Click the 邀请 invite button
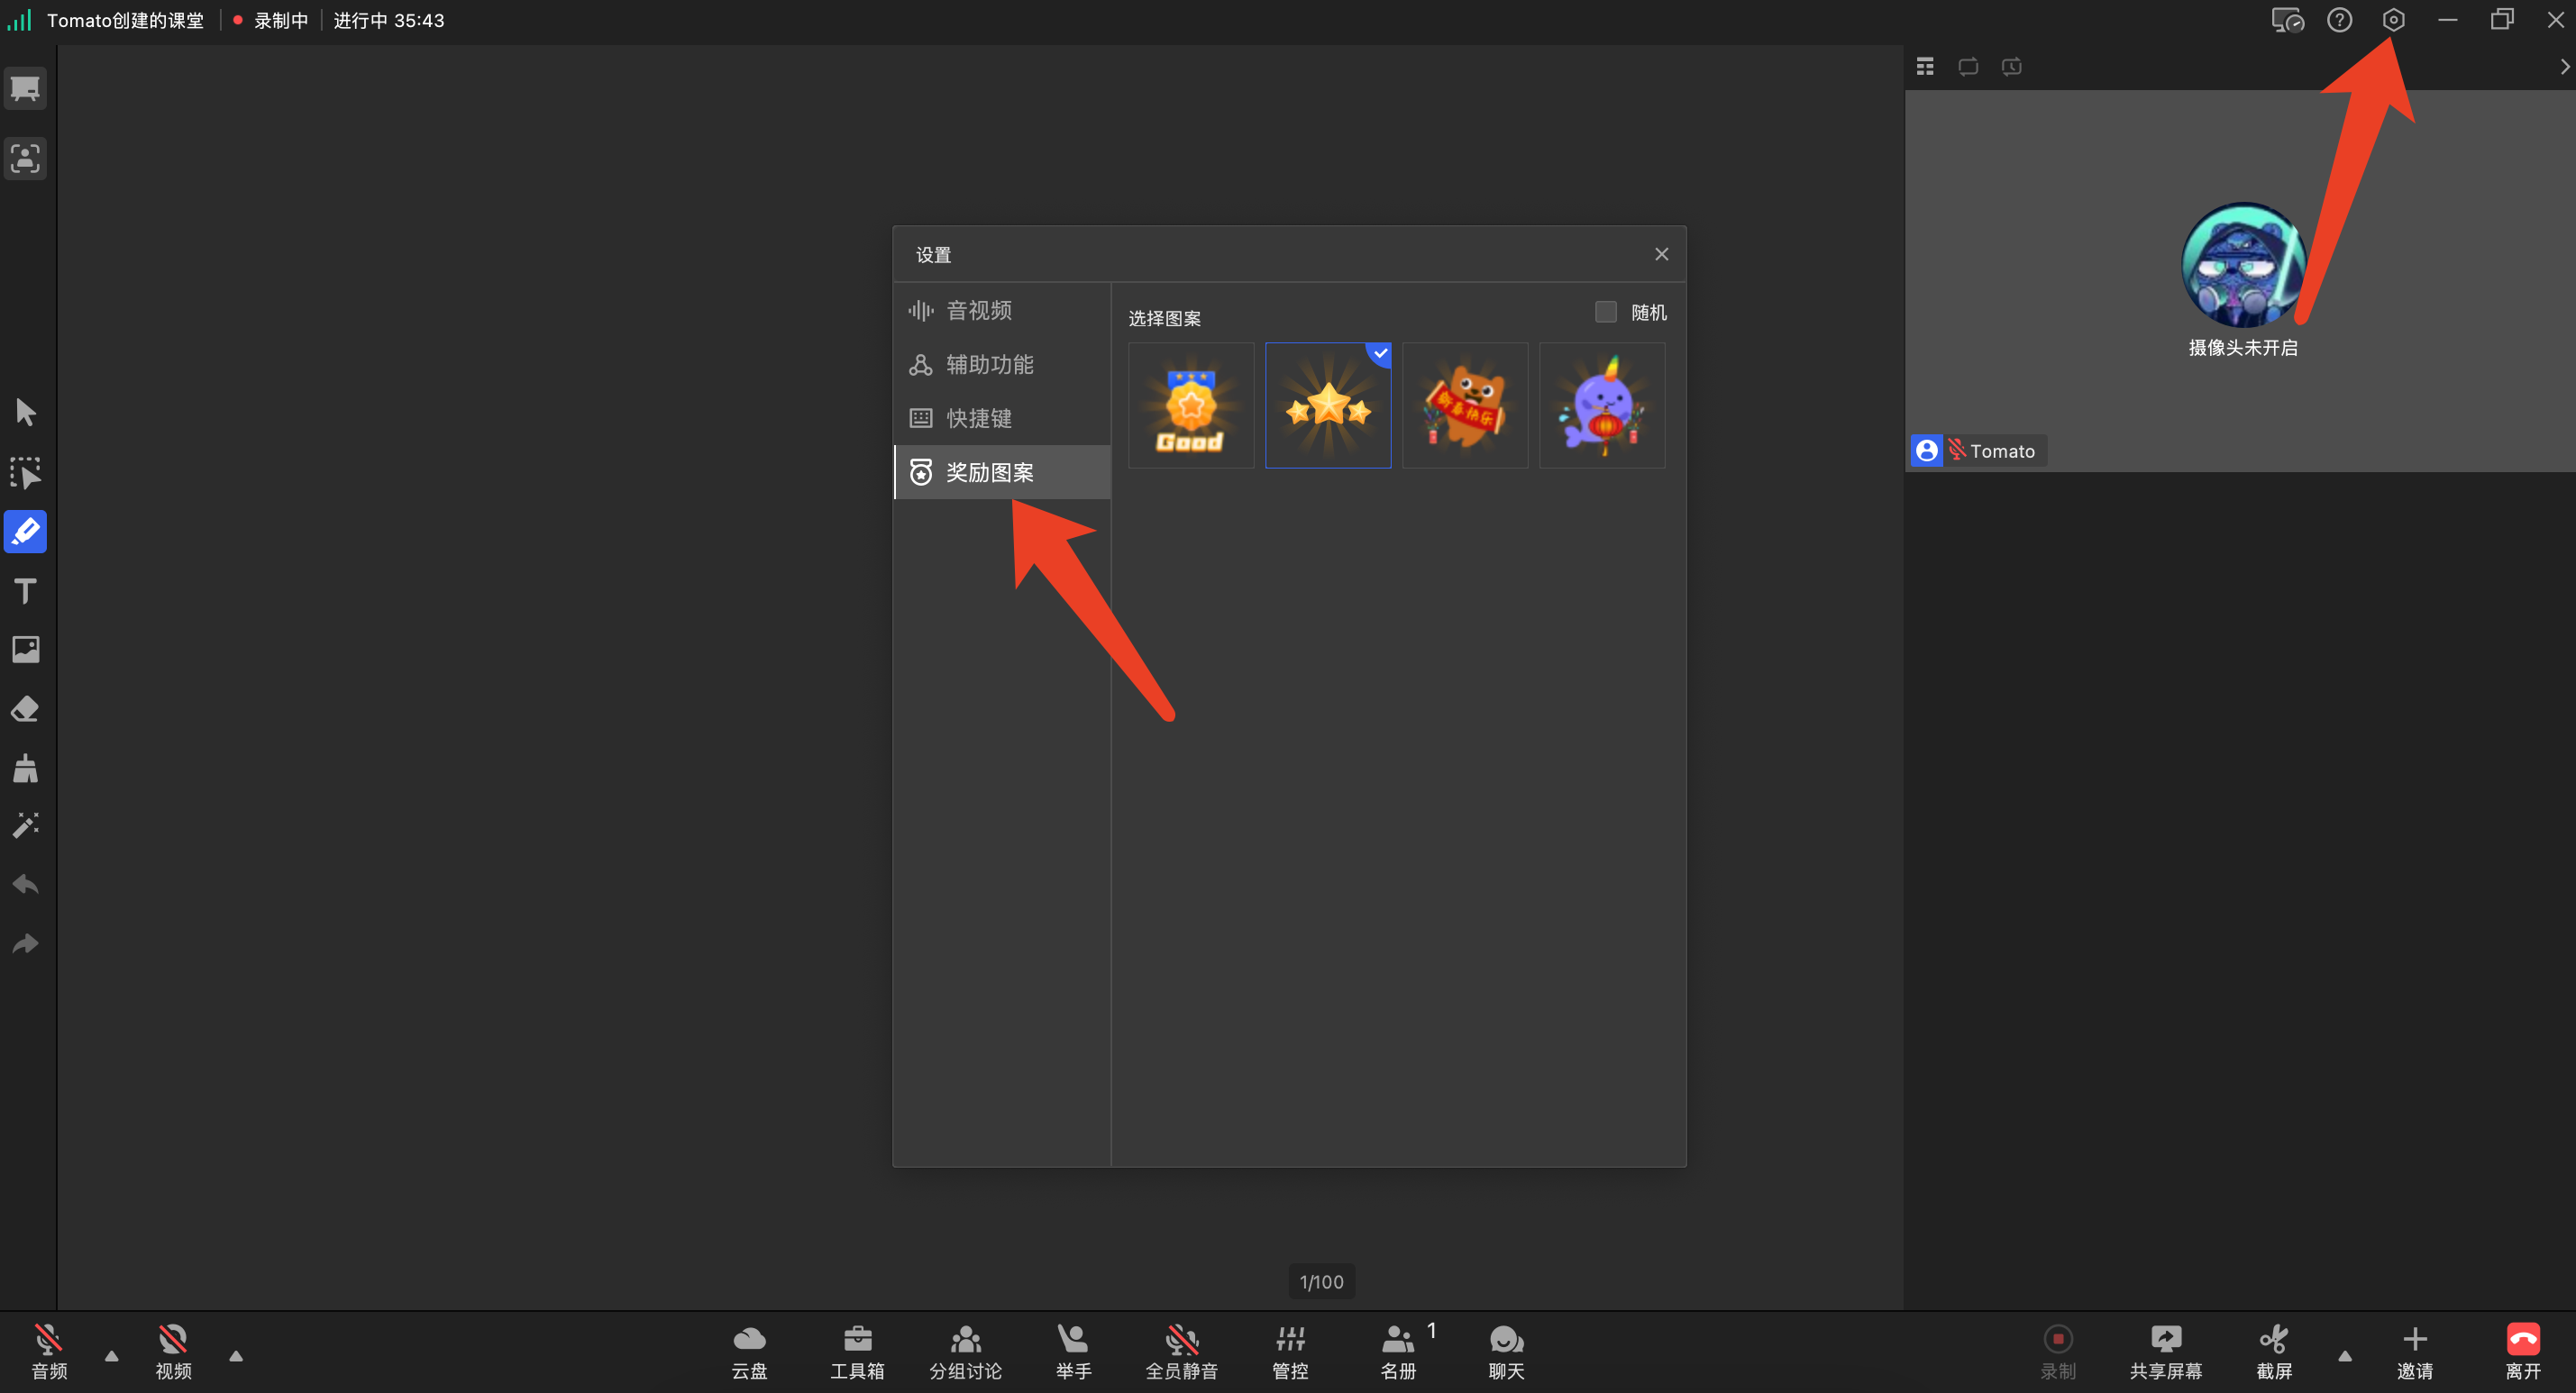Viewport: 2576px width, 1393px height. 2414,1351
